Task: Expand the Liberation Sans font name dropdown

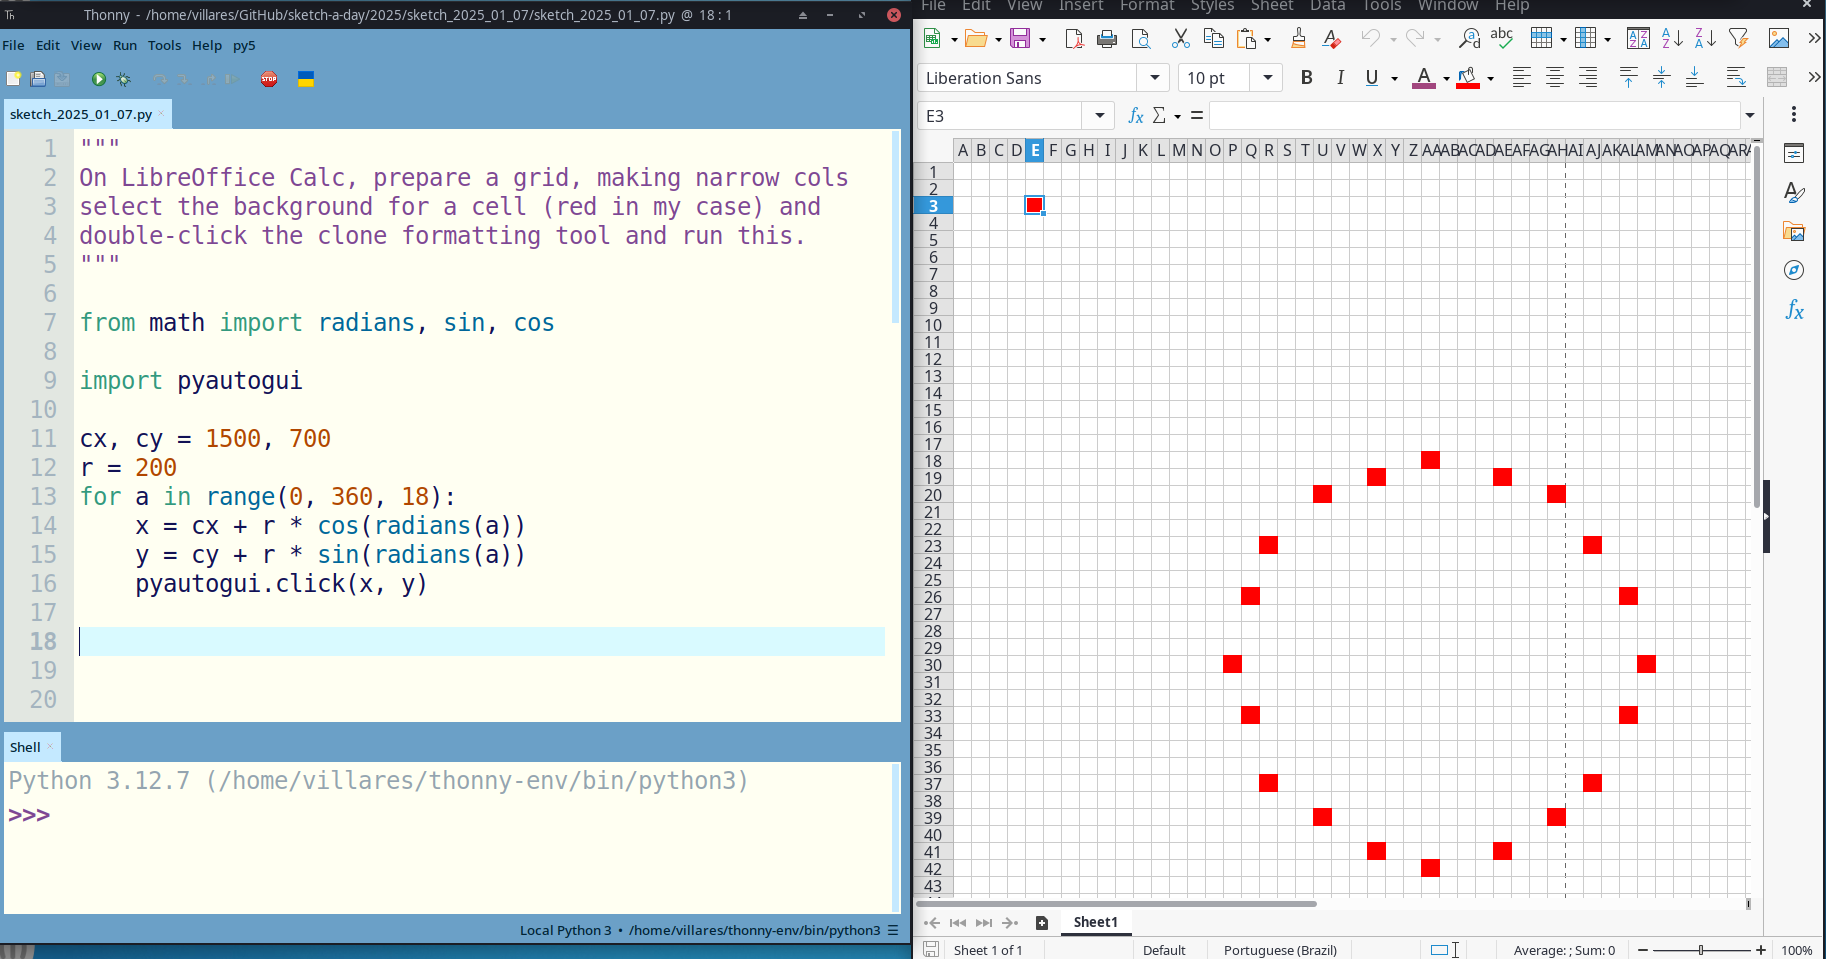Action: click(x=1154, y=78)
